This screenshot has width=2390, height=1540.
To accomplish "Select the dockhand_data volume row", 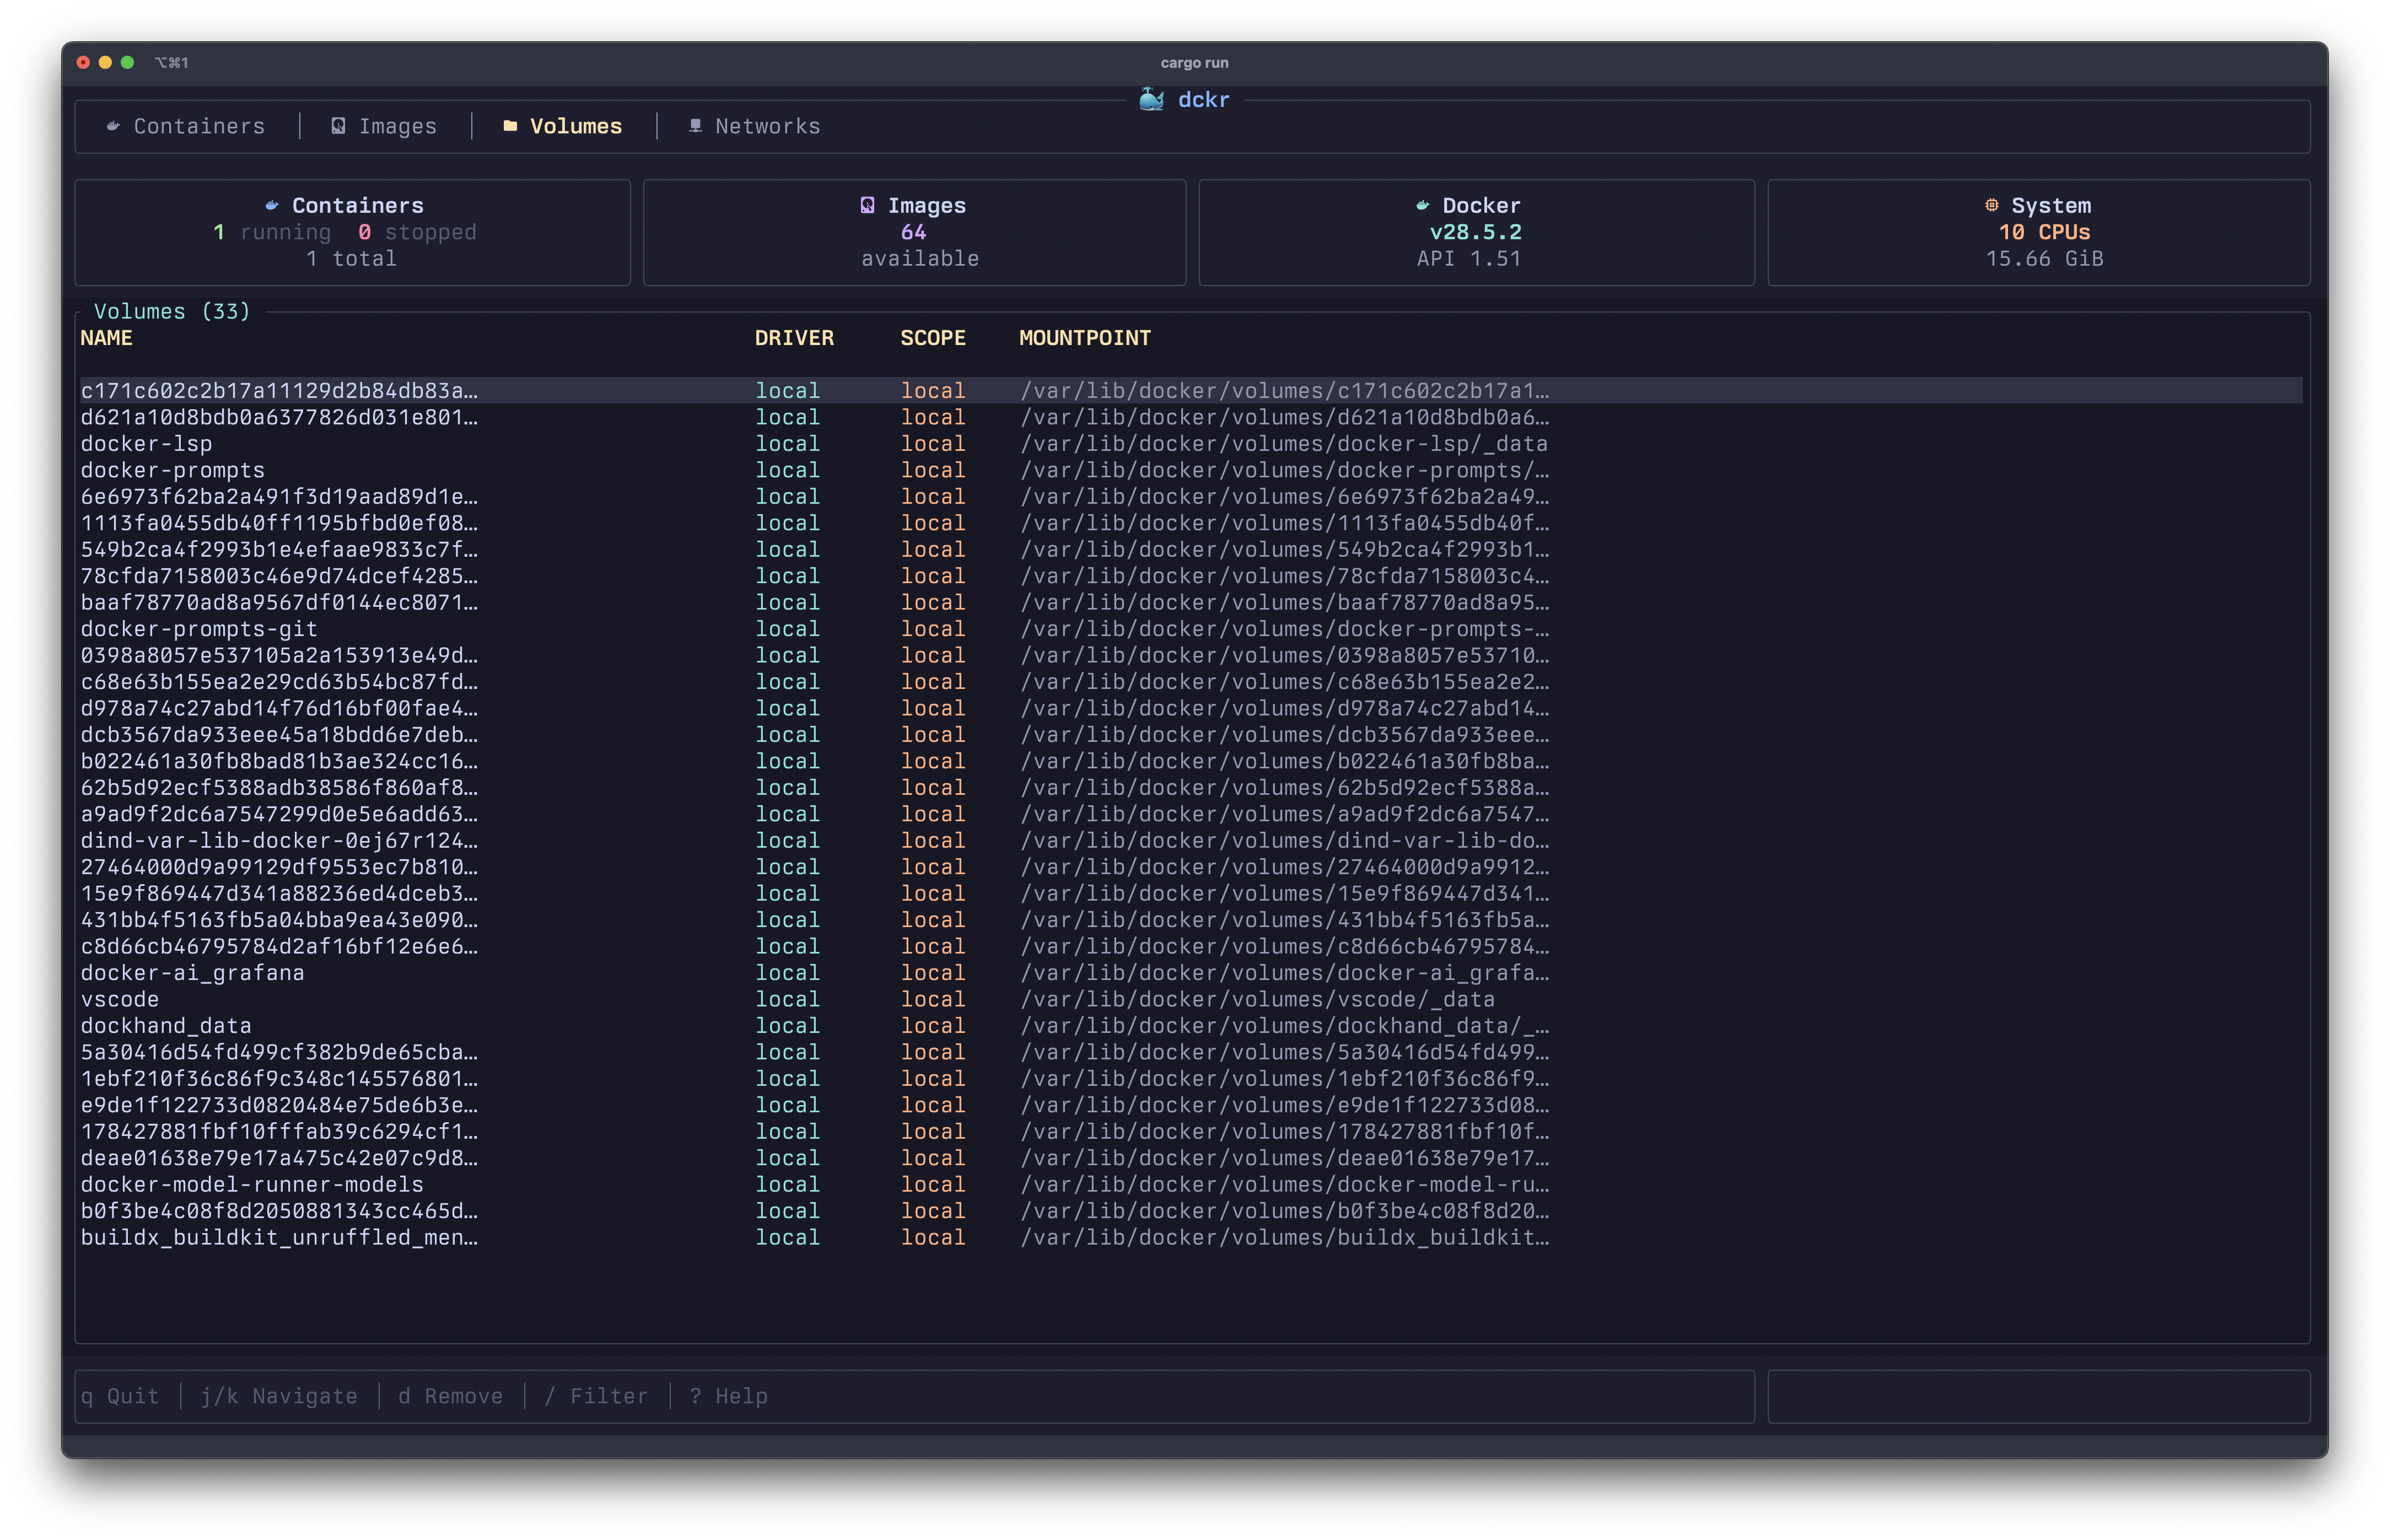I will pos(166,1026).
